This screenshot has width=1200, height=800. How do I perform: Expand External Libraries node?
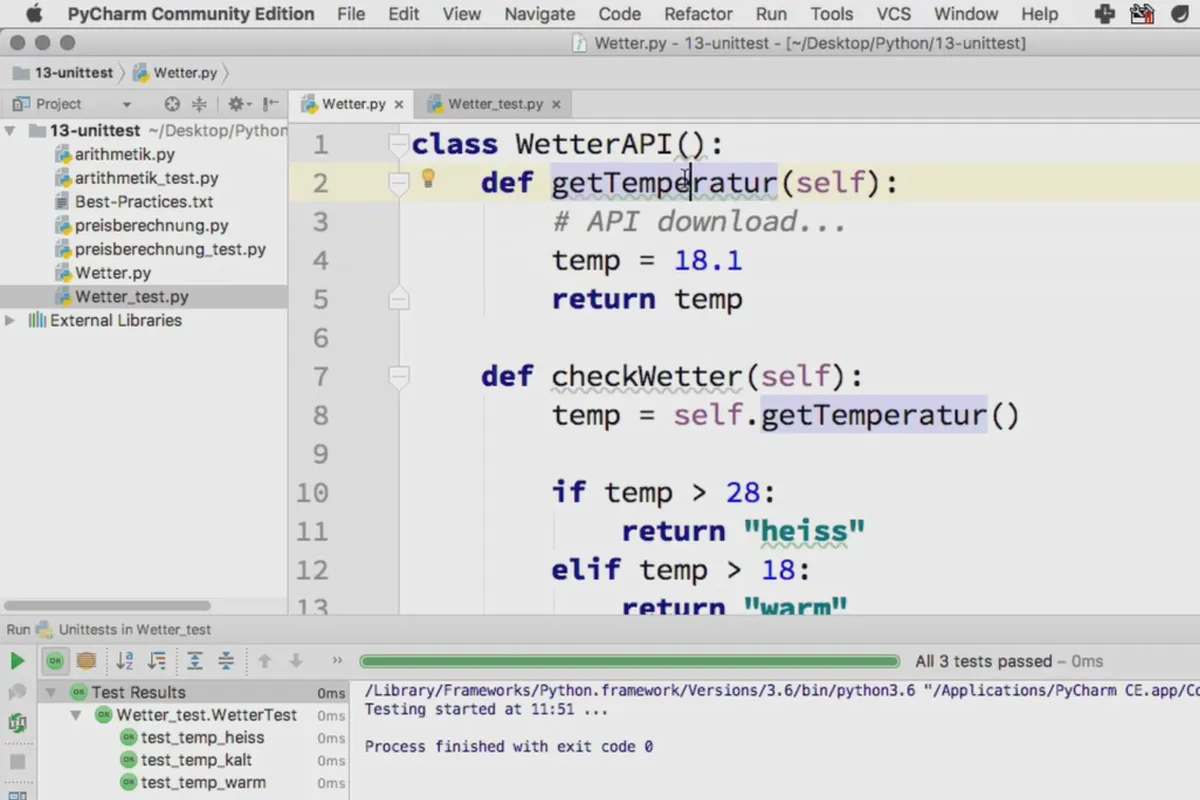[10, 321]
